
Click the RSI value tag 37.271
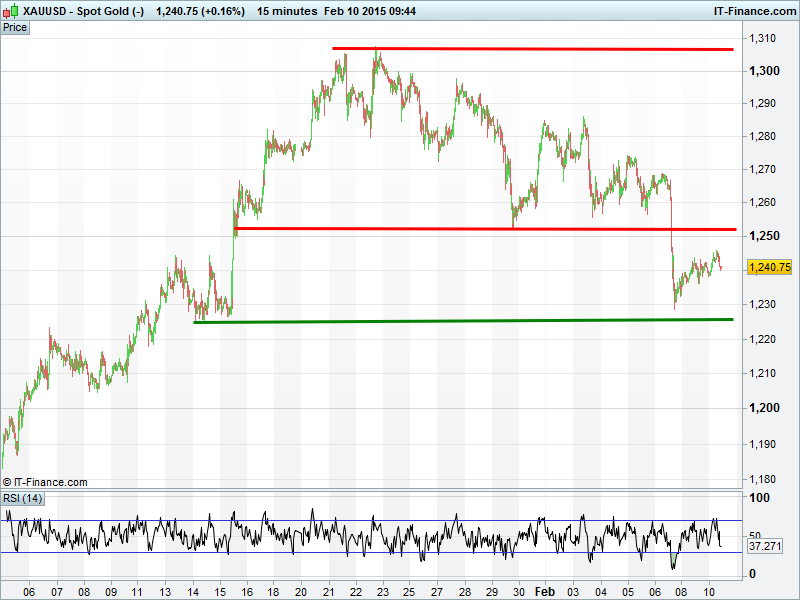(x=763, y=547)
